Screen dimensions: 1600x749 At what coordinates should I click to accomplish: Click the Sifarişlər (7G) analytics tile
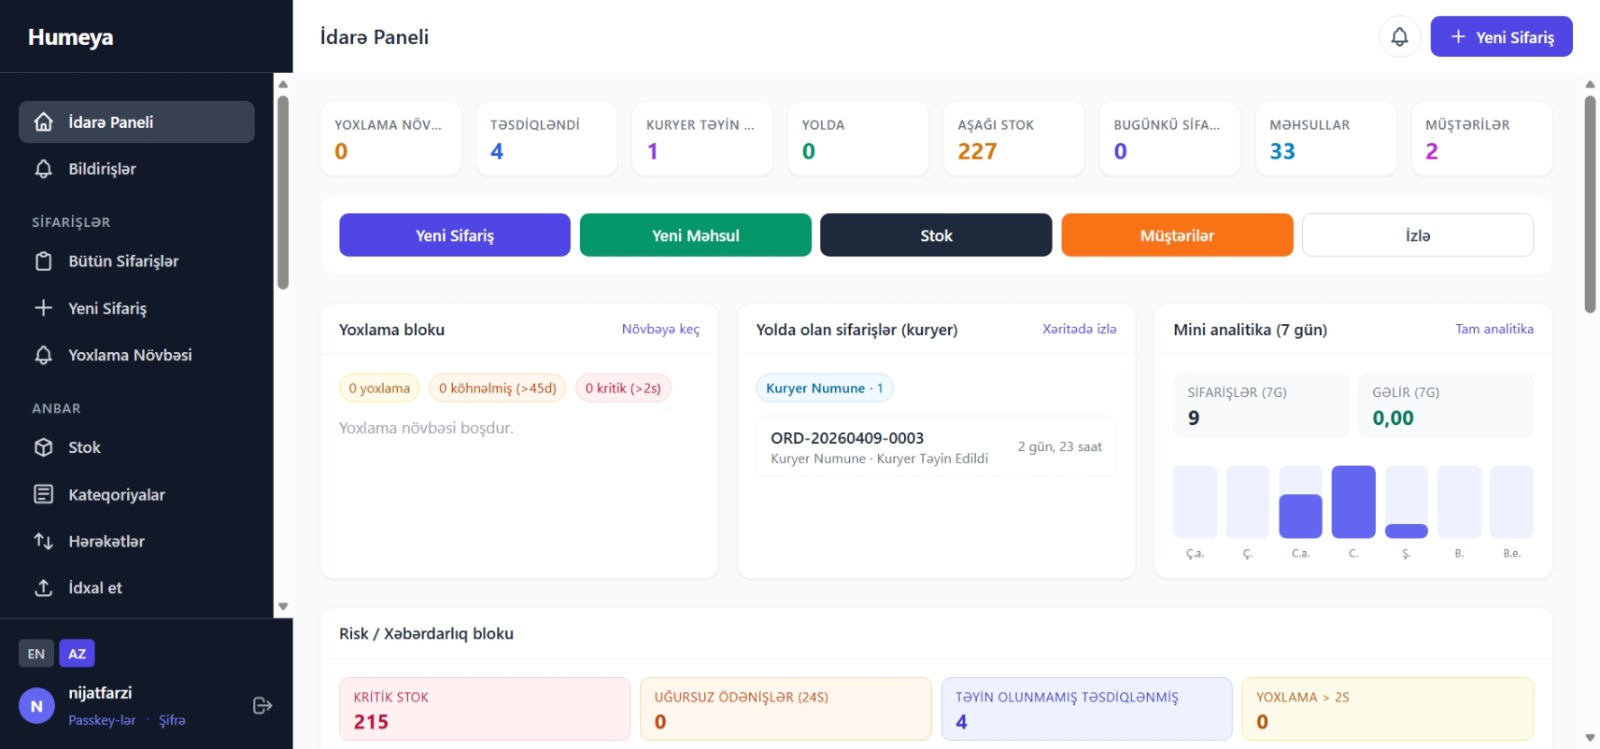click(x=1261, y=405)
